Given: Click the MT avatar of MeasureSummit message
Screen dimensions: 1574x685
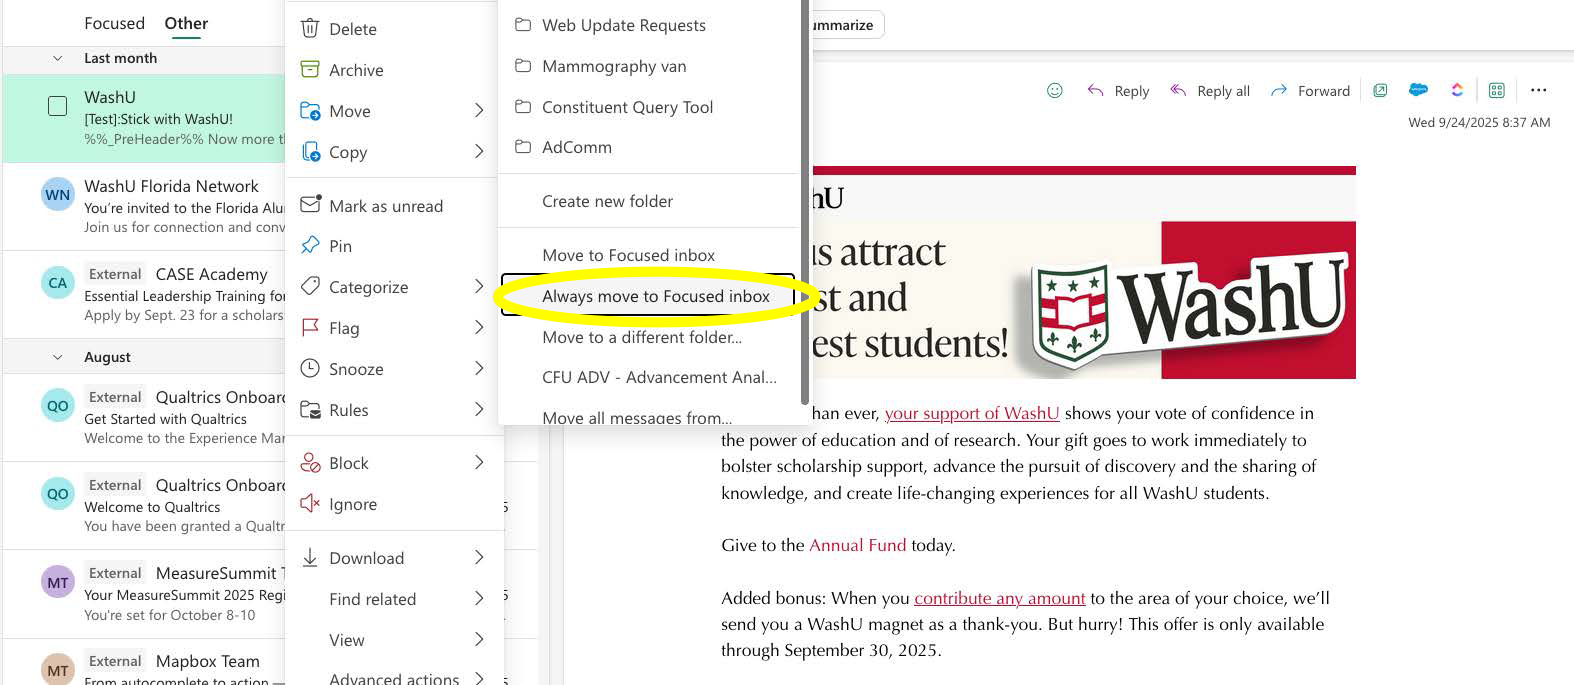Looking at the screenshot, I should pos(58,582).
